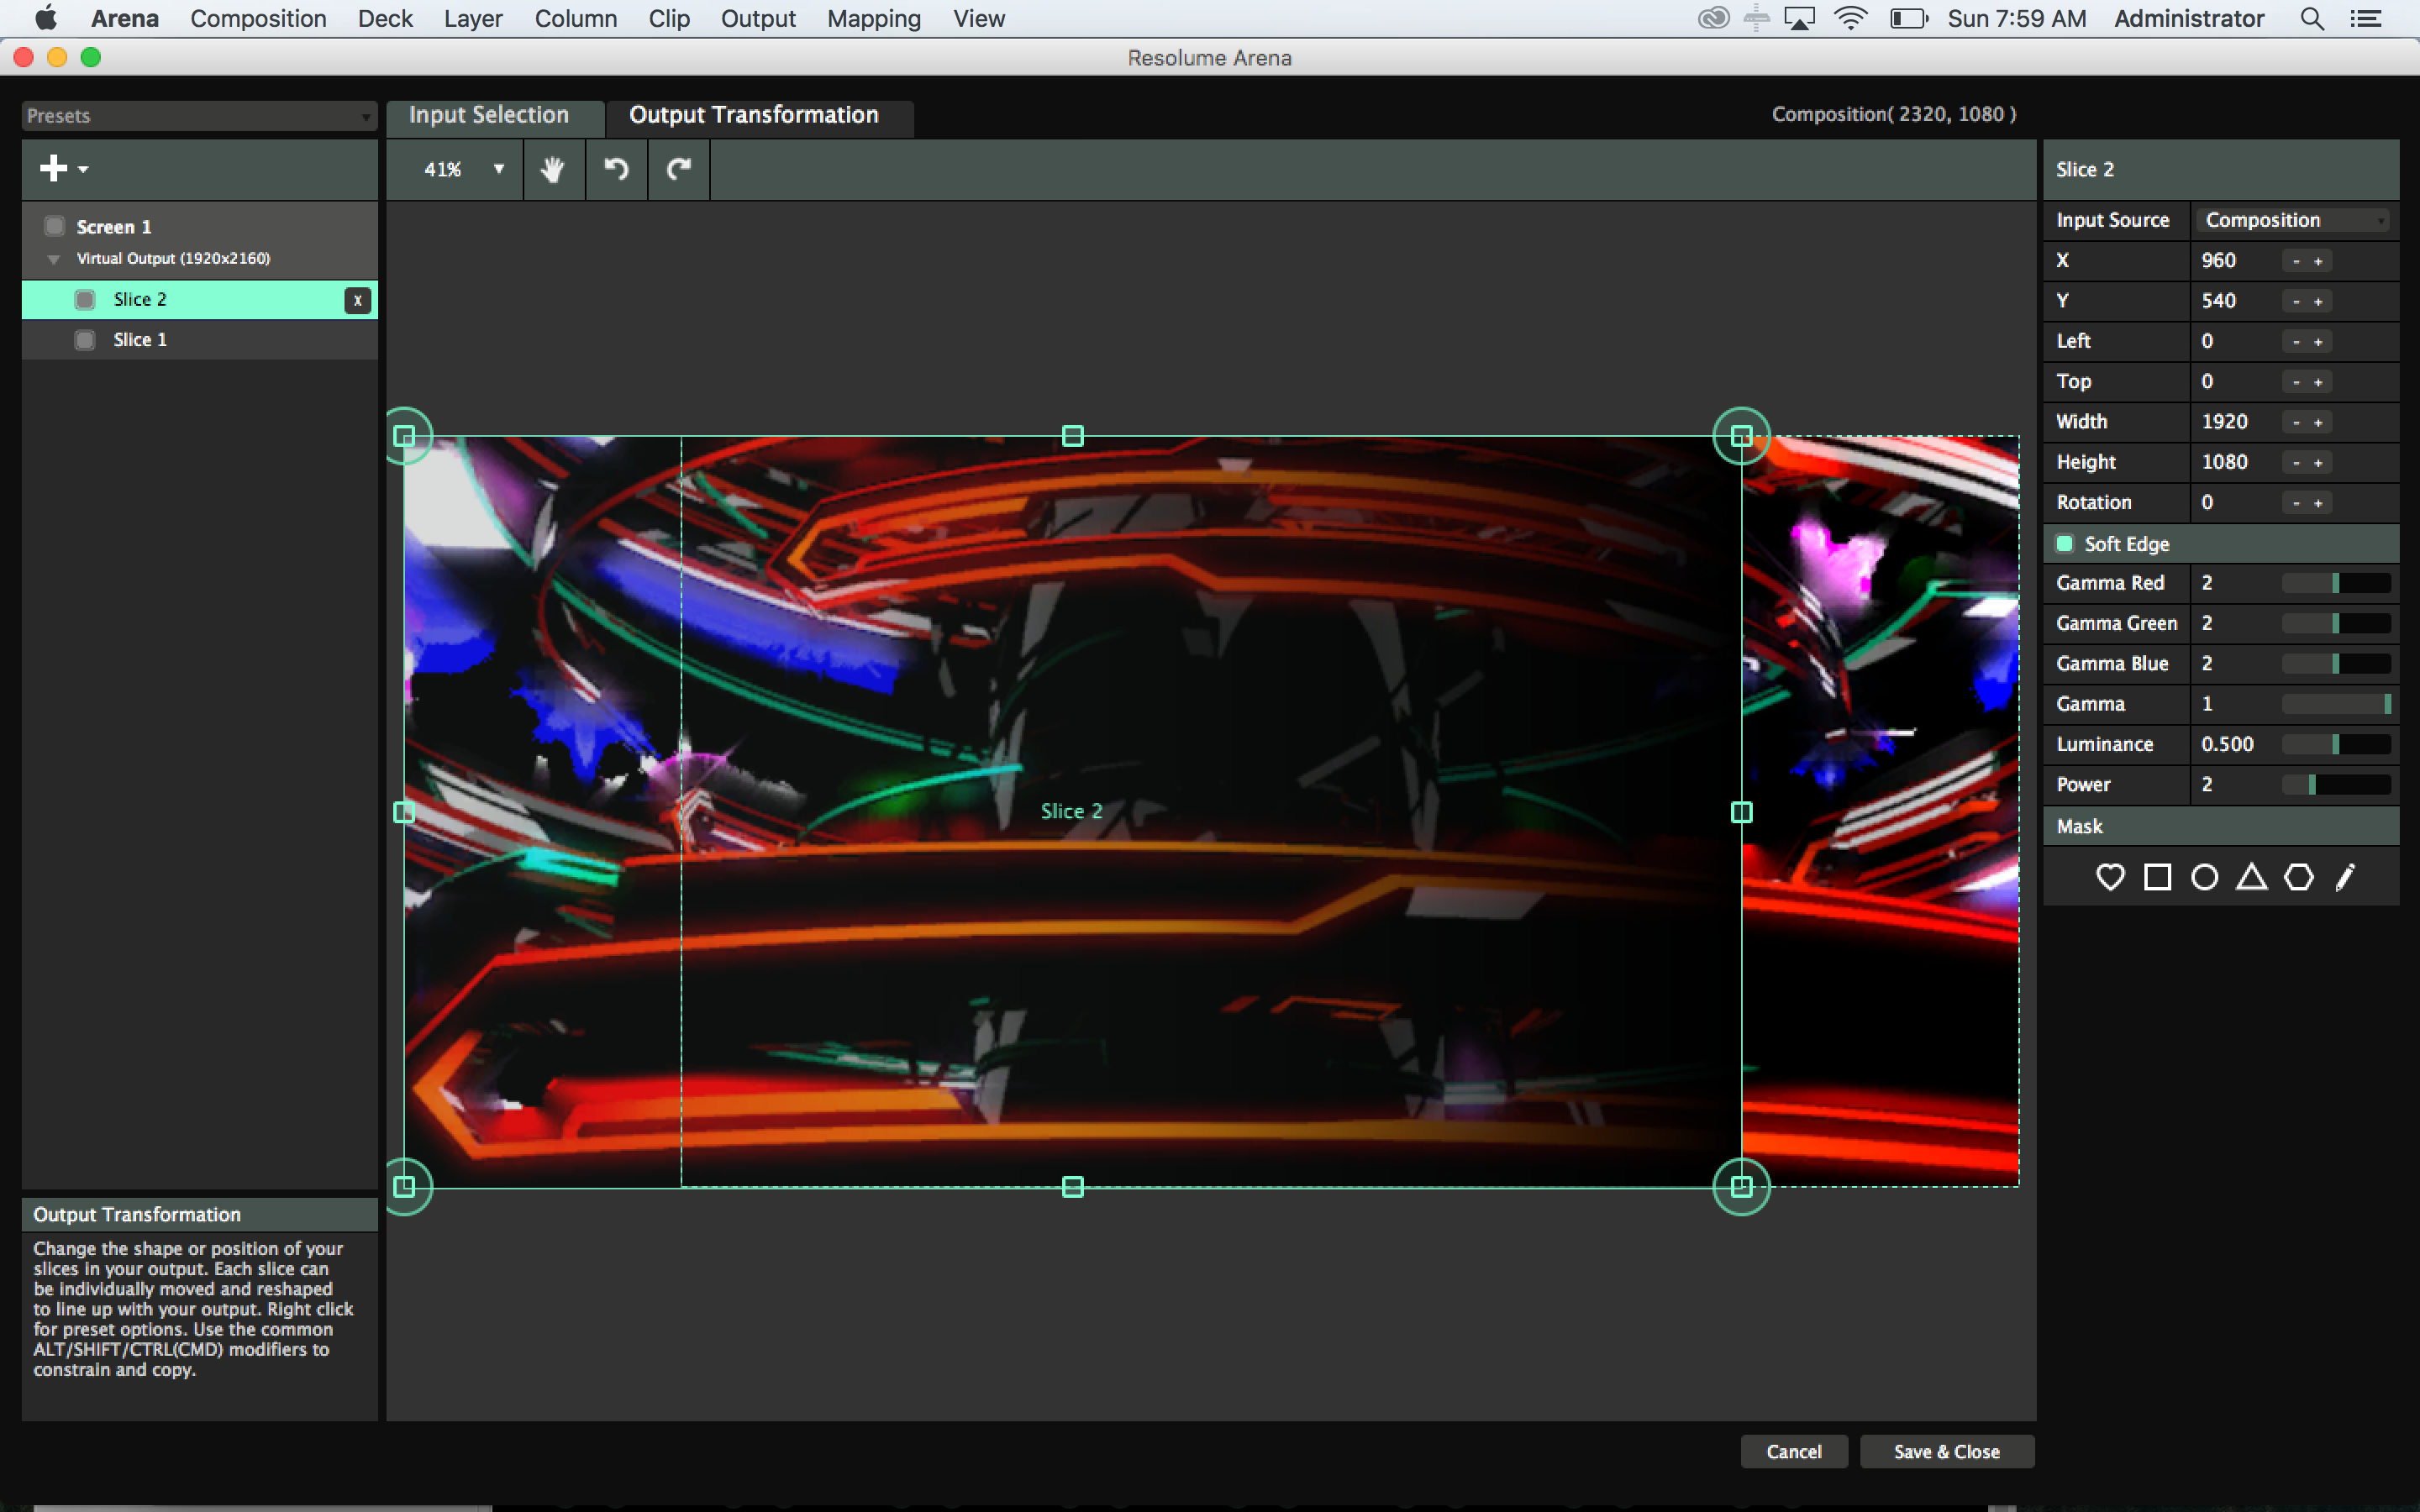Switch to the Input Selection tab
The image size is (2420, 1512).
click(x=489, y=115)
